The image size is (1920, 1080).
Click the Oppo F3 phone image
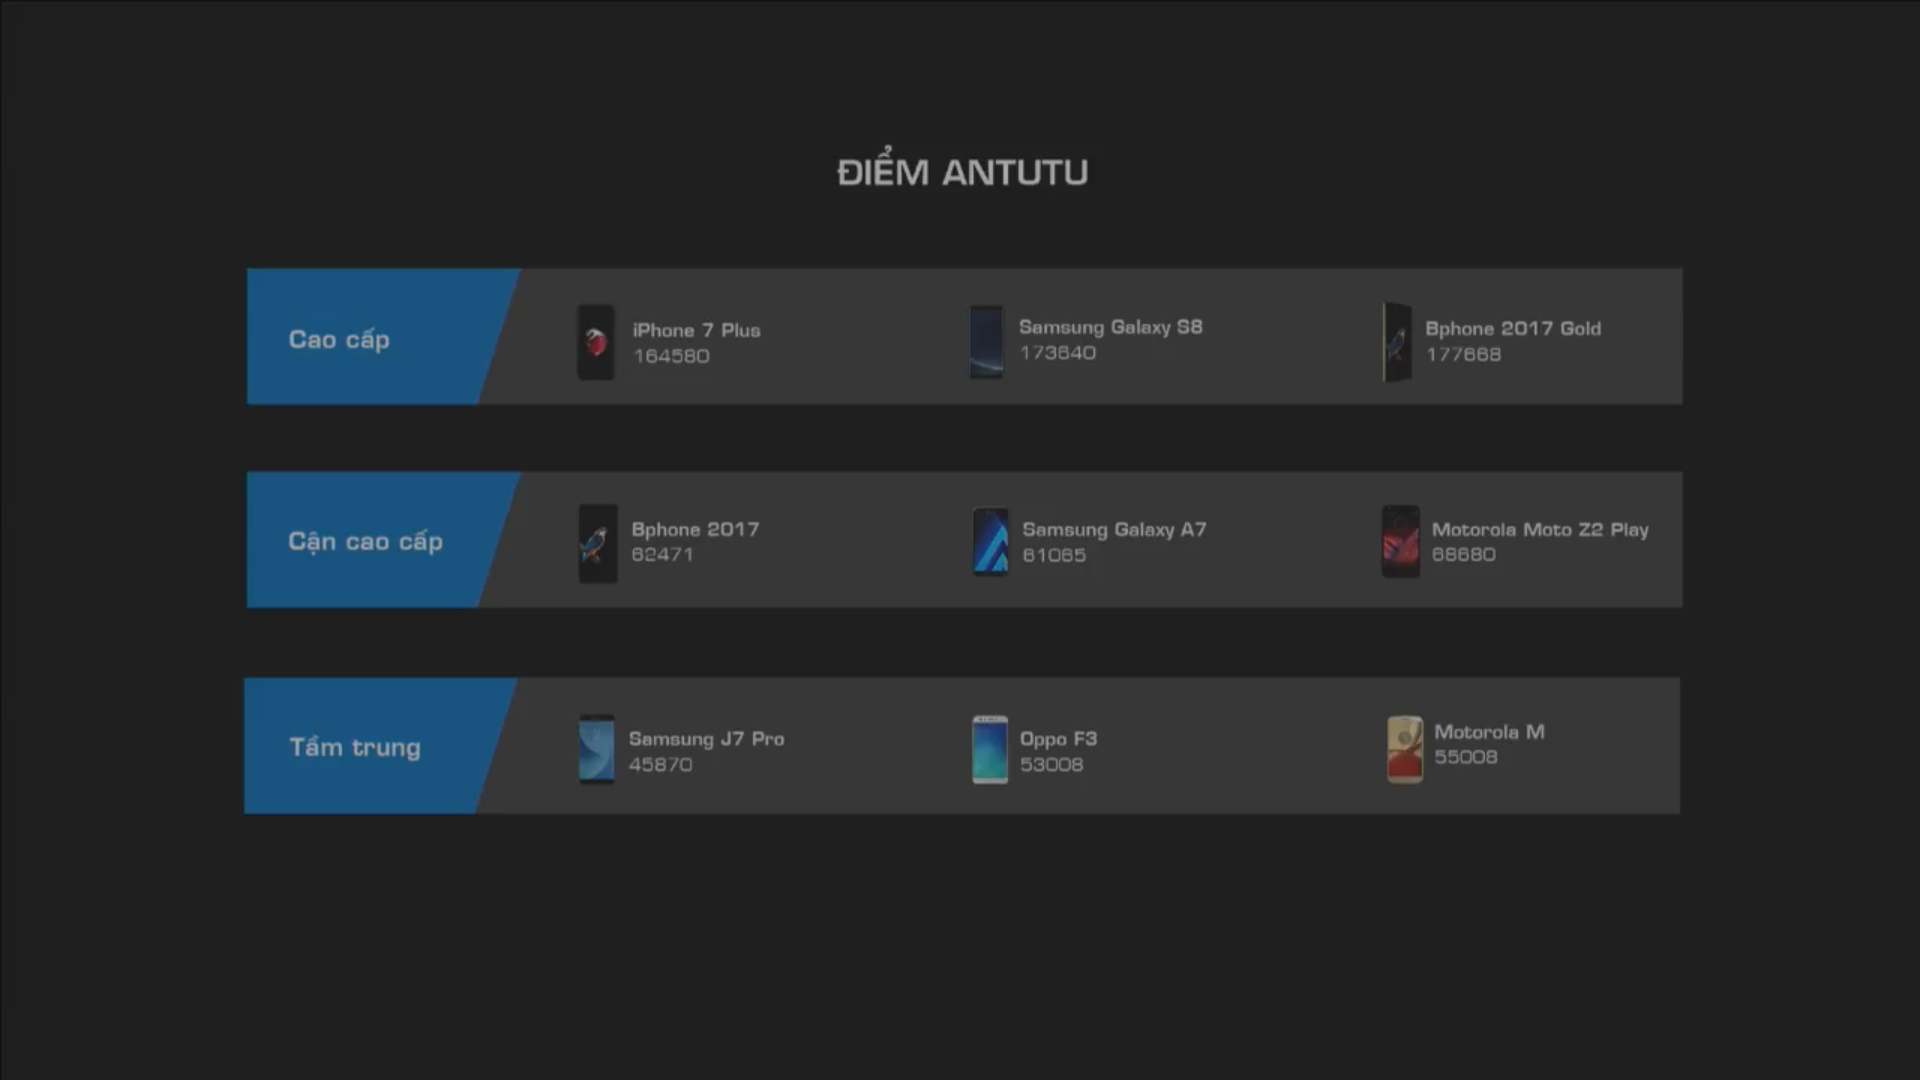(990, 749)
